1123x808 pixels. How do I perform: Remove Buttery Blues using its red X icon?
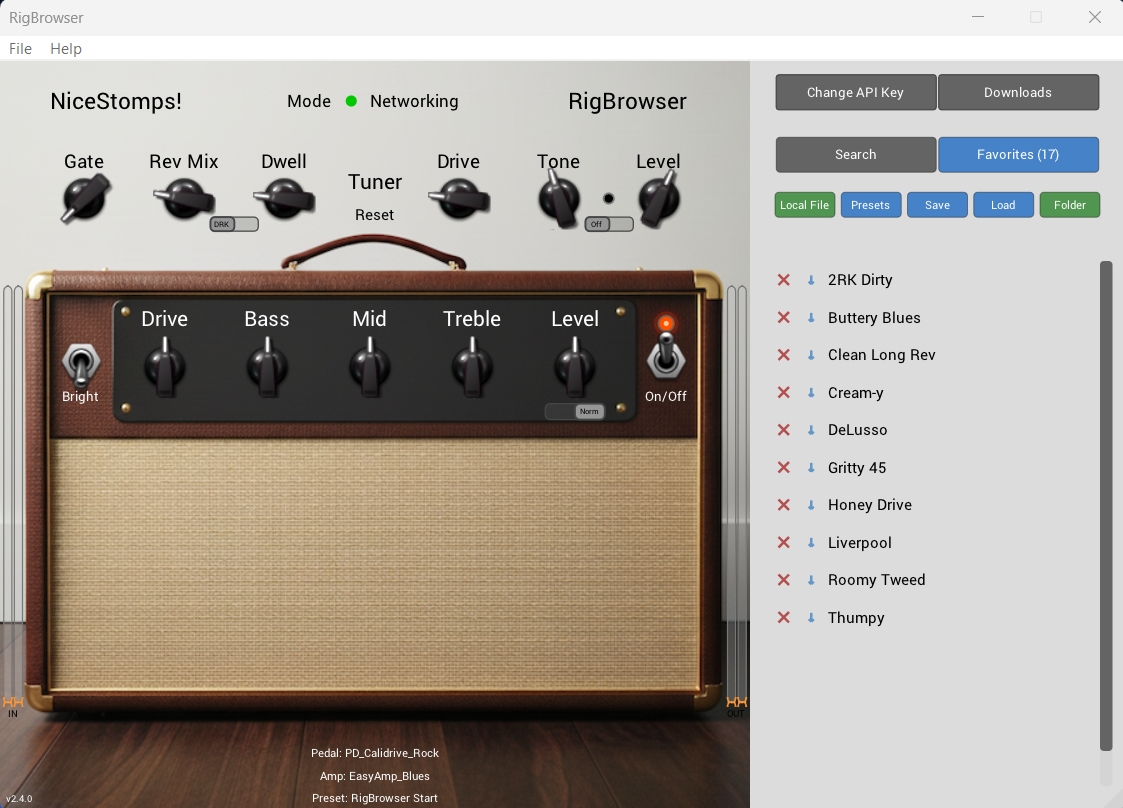783,318
